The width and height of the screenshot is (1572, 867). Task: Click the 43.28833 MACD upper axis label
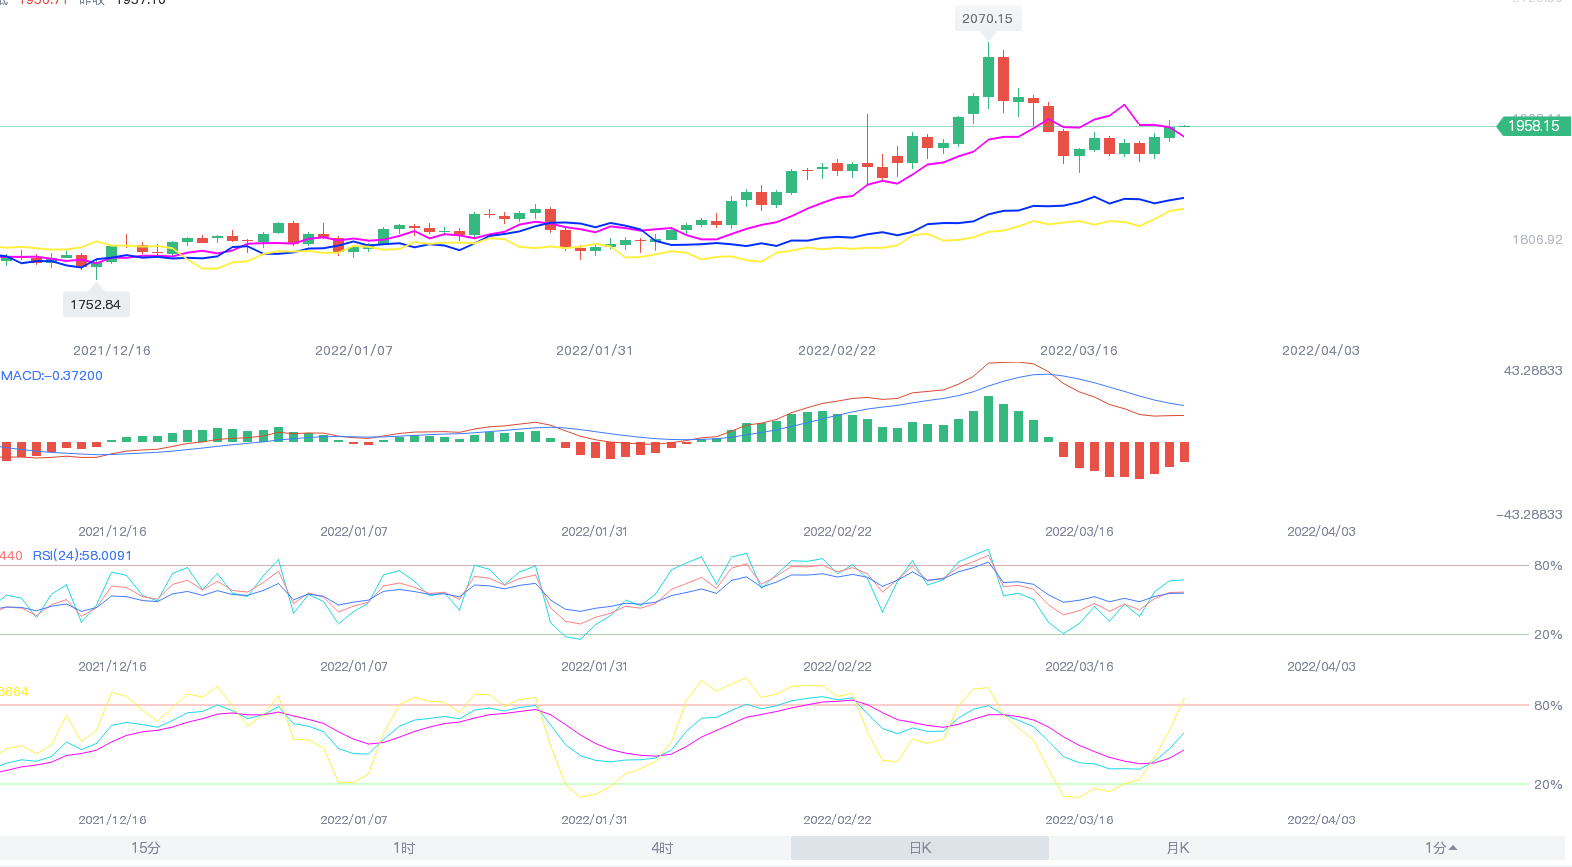coord(1533,371)
